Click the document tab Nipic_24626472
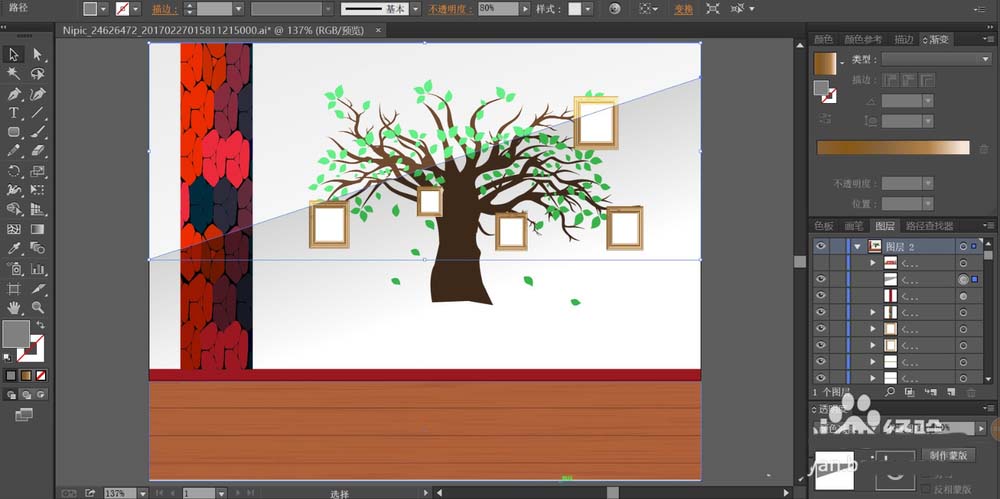 coord(213,30)
